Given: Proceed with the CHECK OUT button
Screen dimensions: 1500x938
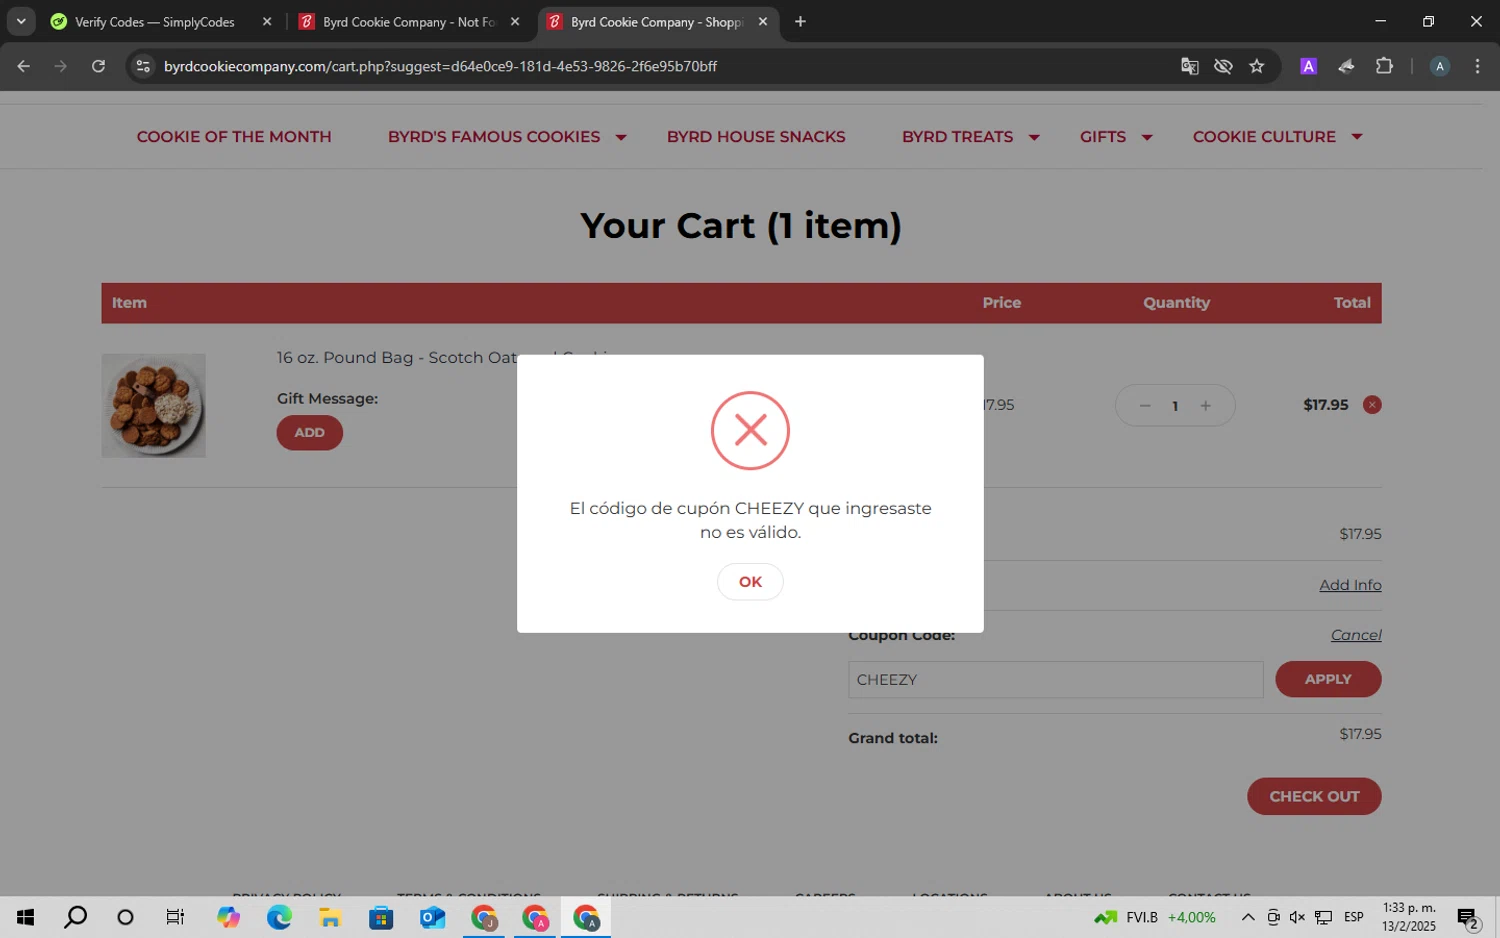Looking at the screenshot, I should coord(1314,797).
